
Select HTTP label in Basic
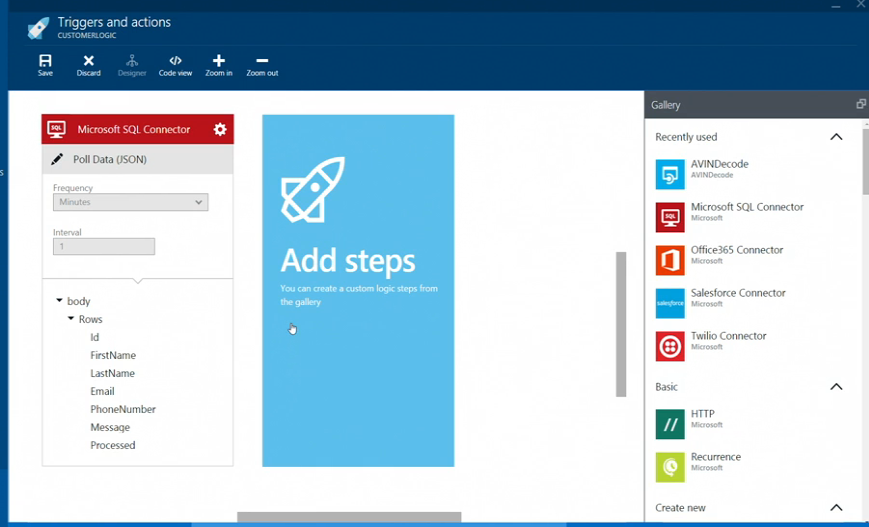pos(702,414)
